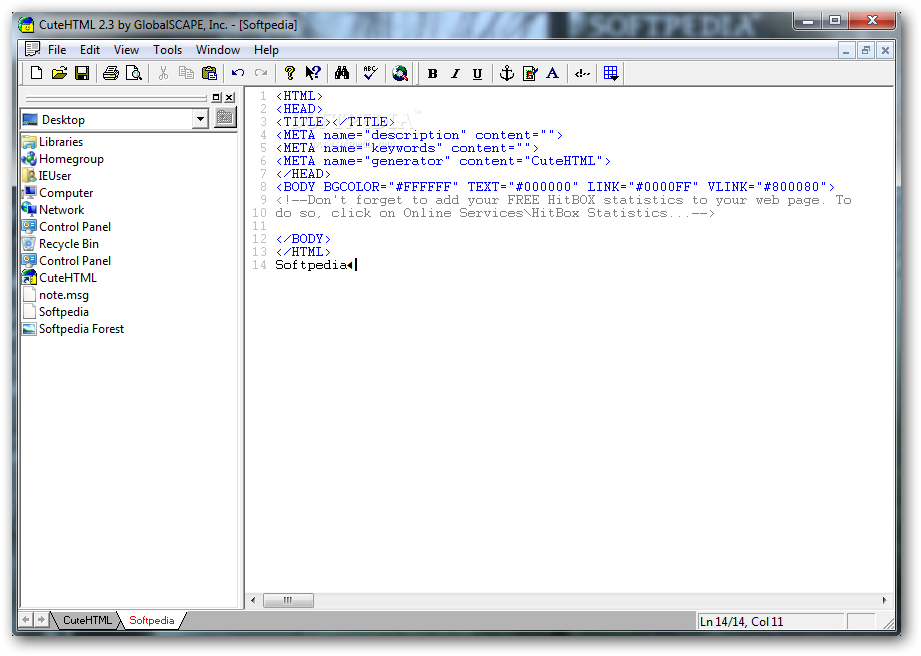The width and height of the screenshot is (921, 656).
Task: Minimize the inner document window
Action: coord(846,51)
